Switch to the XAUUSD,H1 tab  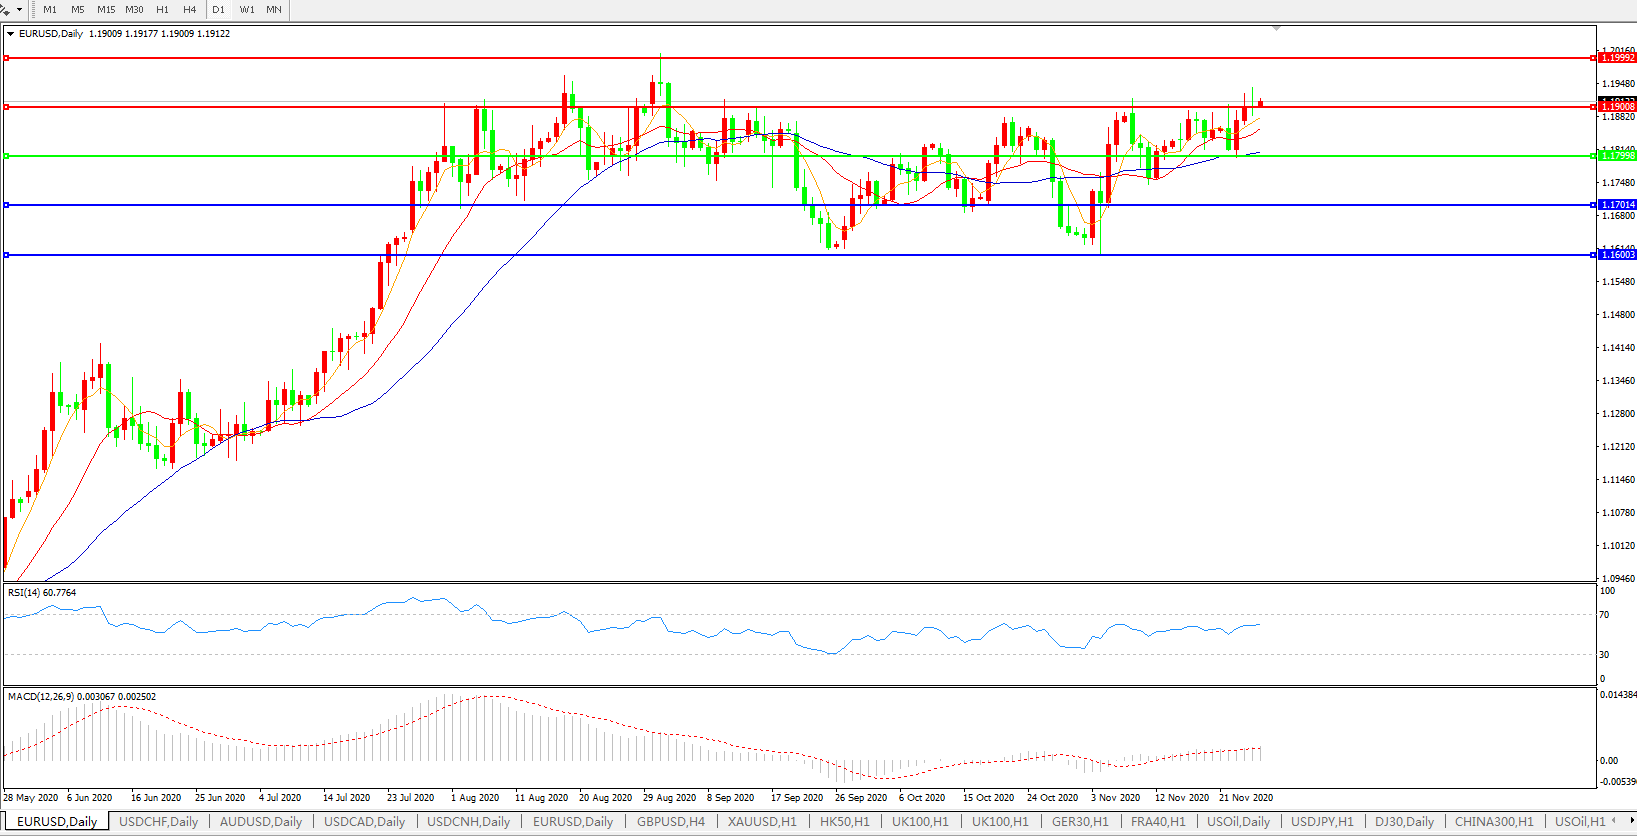click(762, 822)
